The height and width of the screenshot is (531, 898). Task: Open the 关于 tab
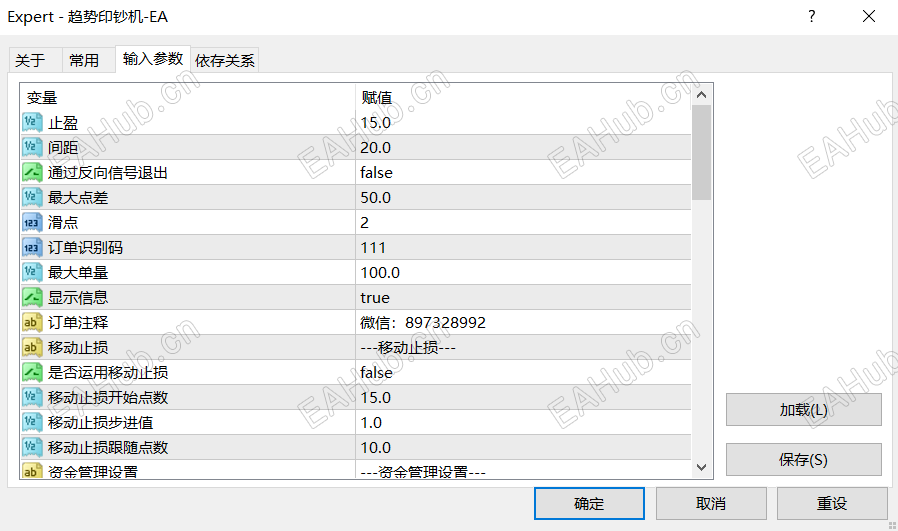[35, 60]
